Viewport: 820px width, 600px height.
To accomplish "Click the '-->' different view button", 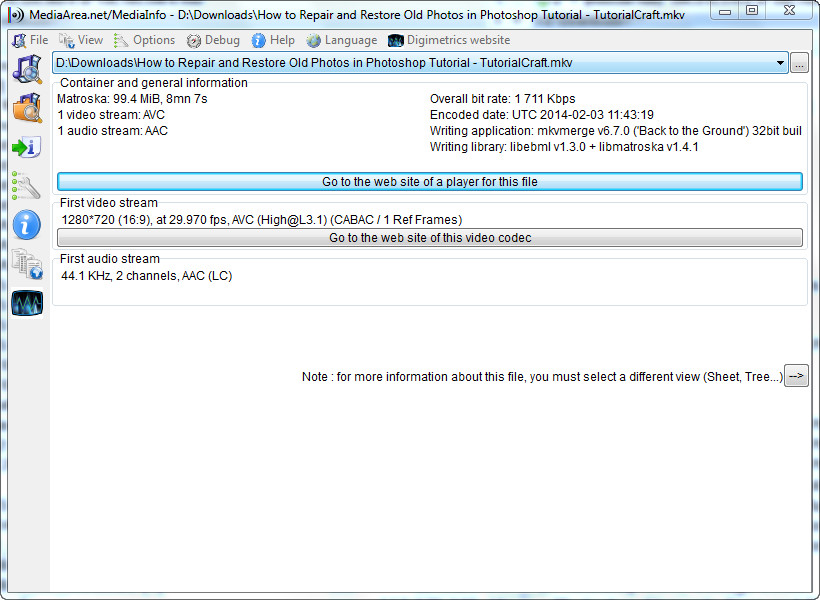I will tap(796, 376).
